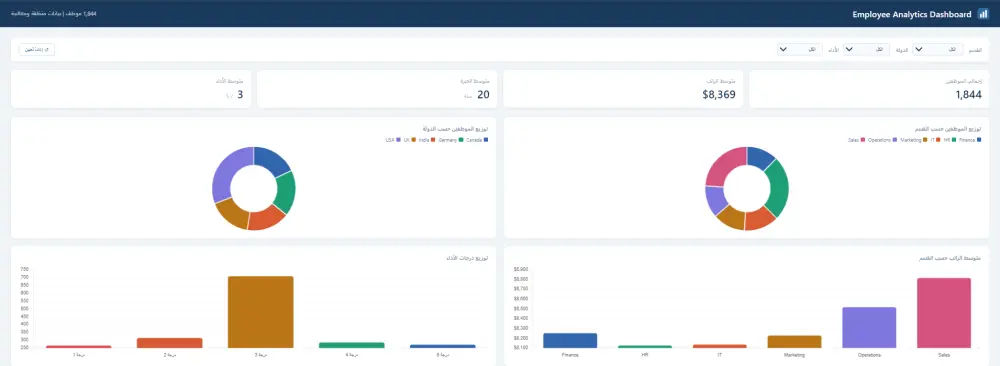Click the green HR segment of department donut
Viewport: 1000px width, 366px height.
[779, 188]
